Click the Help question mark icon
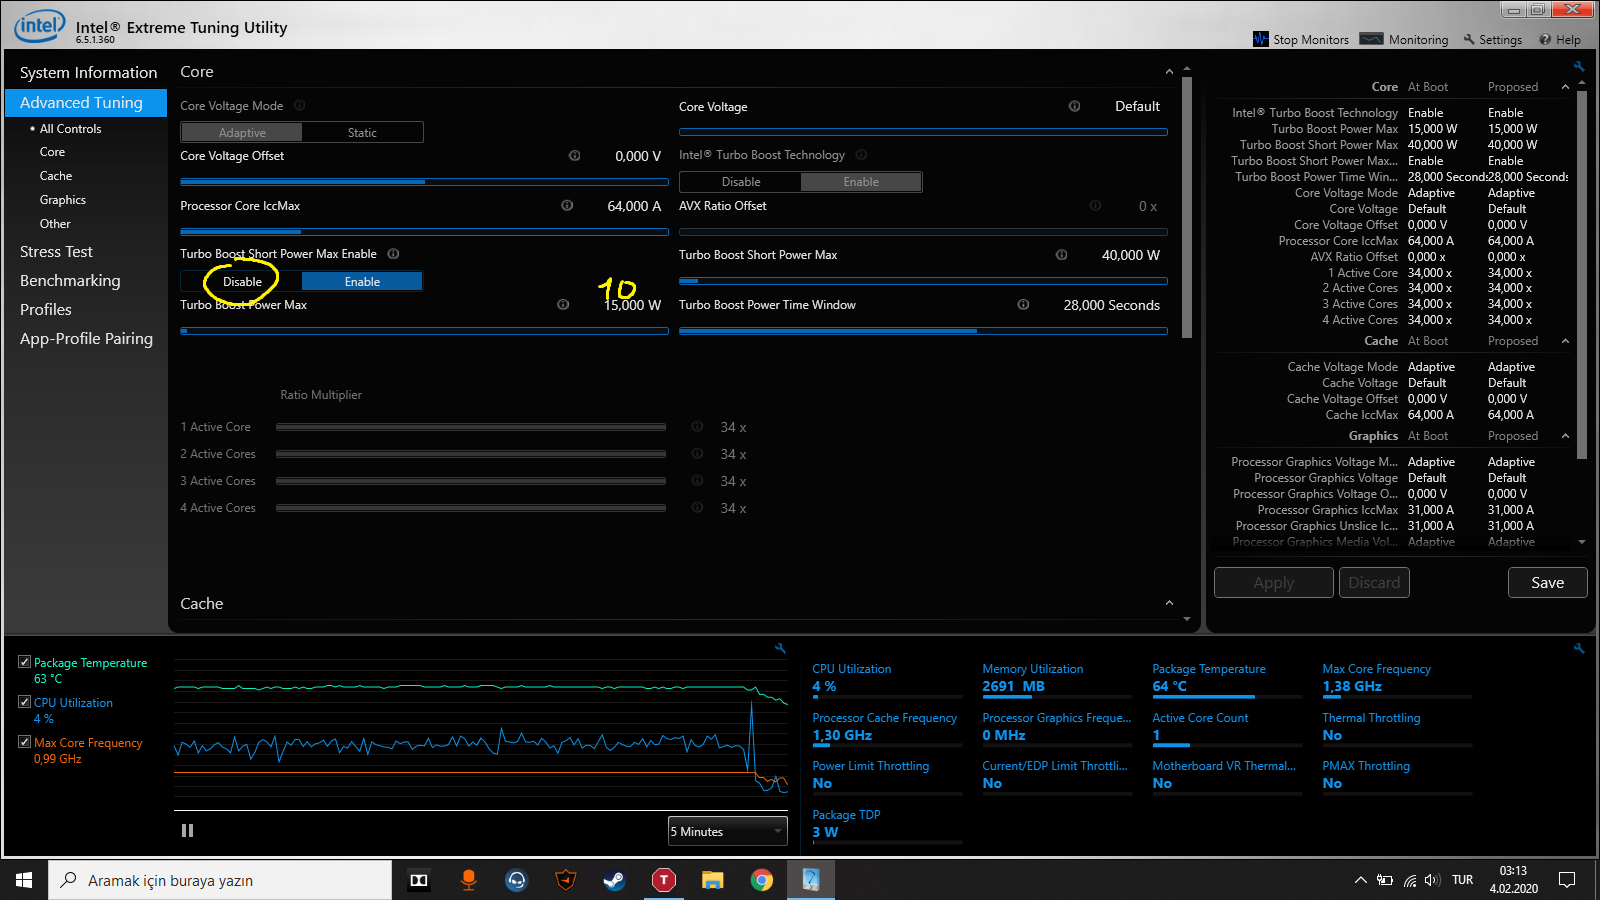1600x900 pixels. click(x=1545, y=40)
